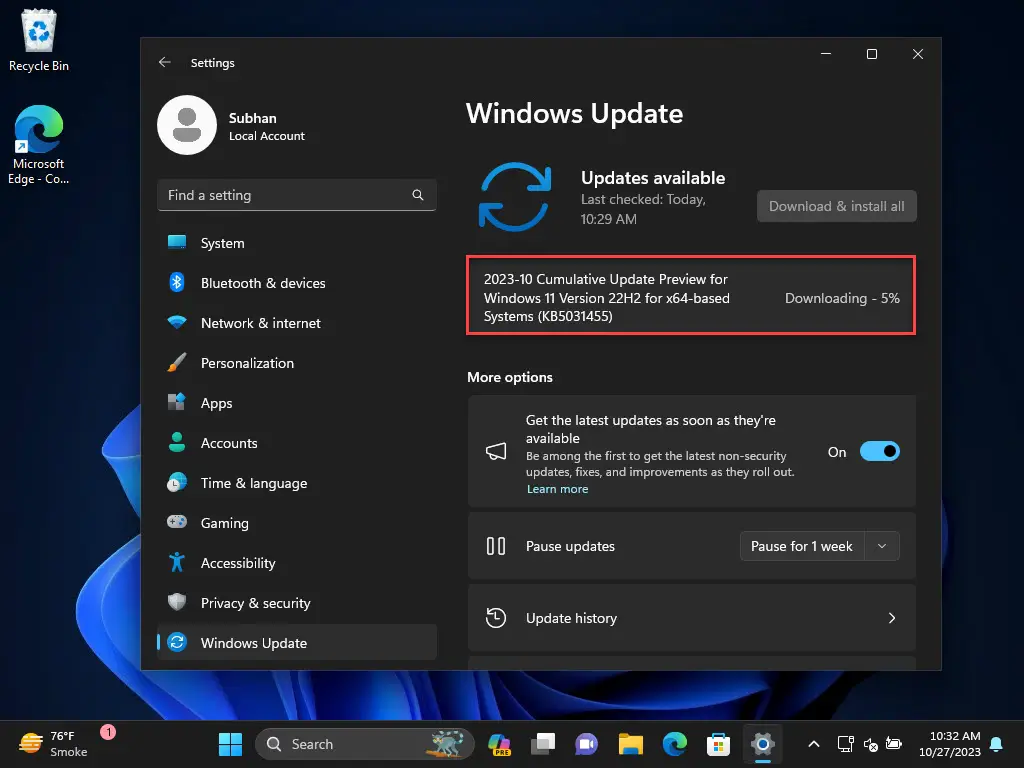Click the Time & language clock icon

(x=177, y=483)
